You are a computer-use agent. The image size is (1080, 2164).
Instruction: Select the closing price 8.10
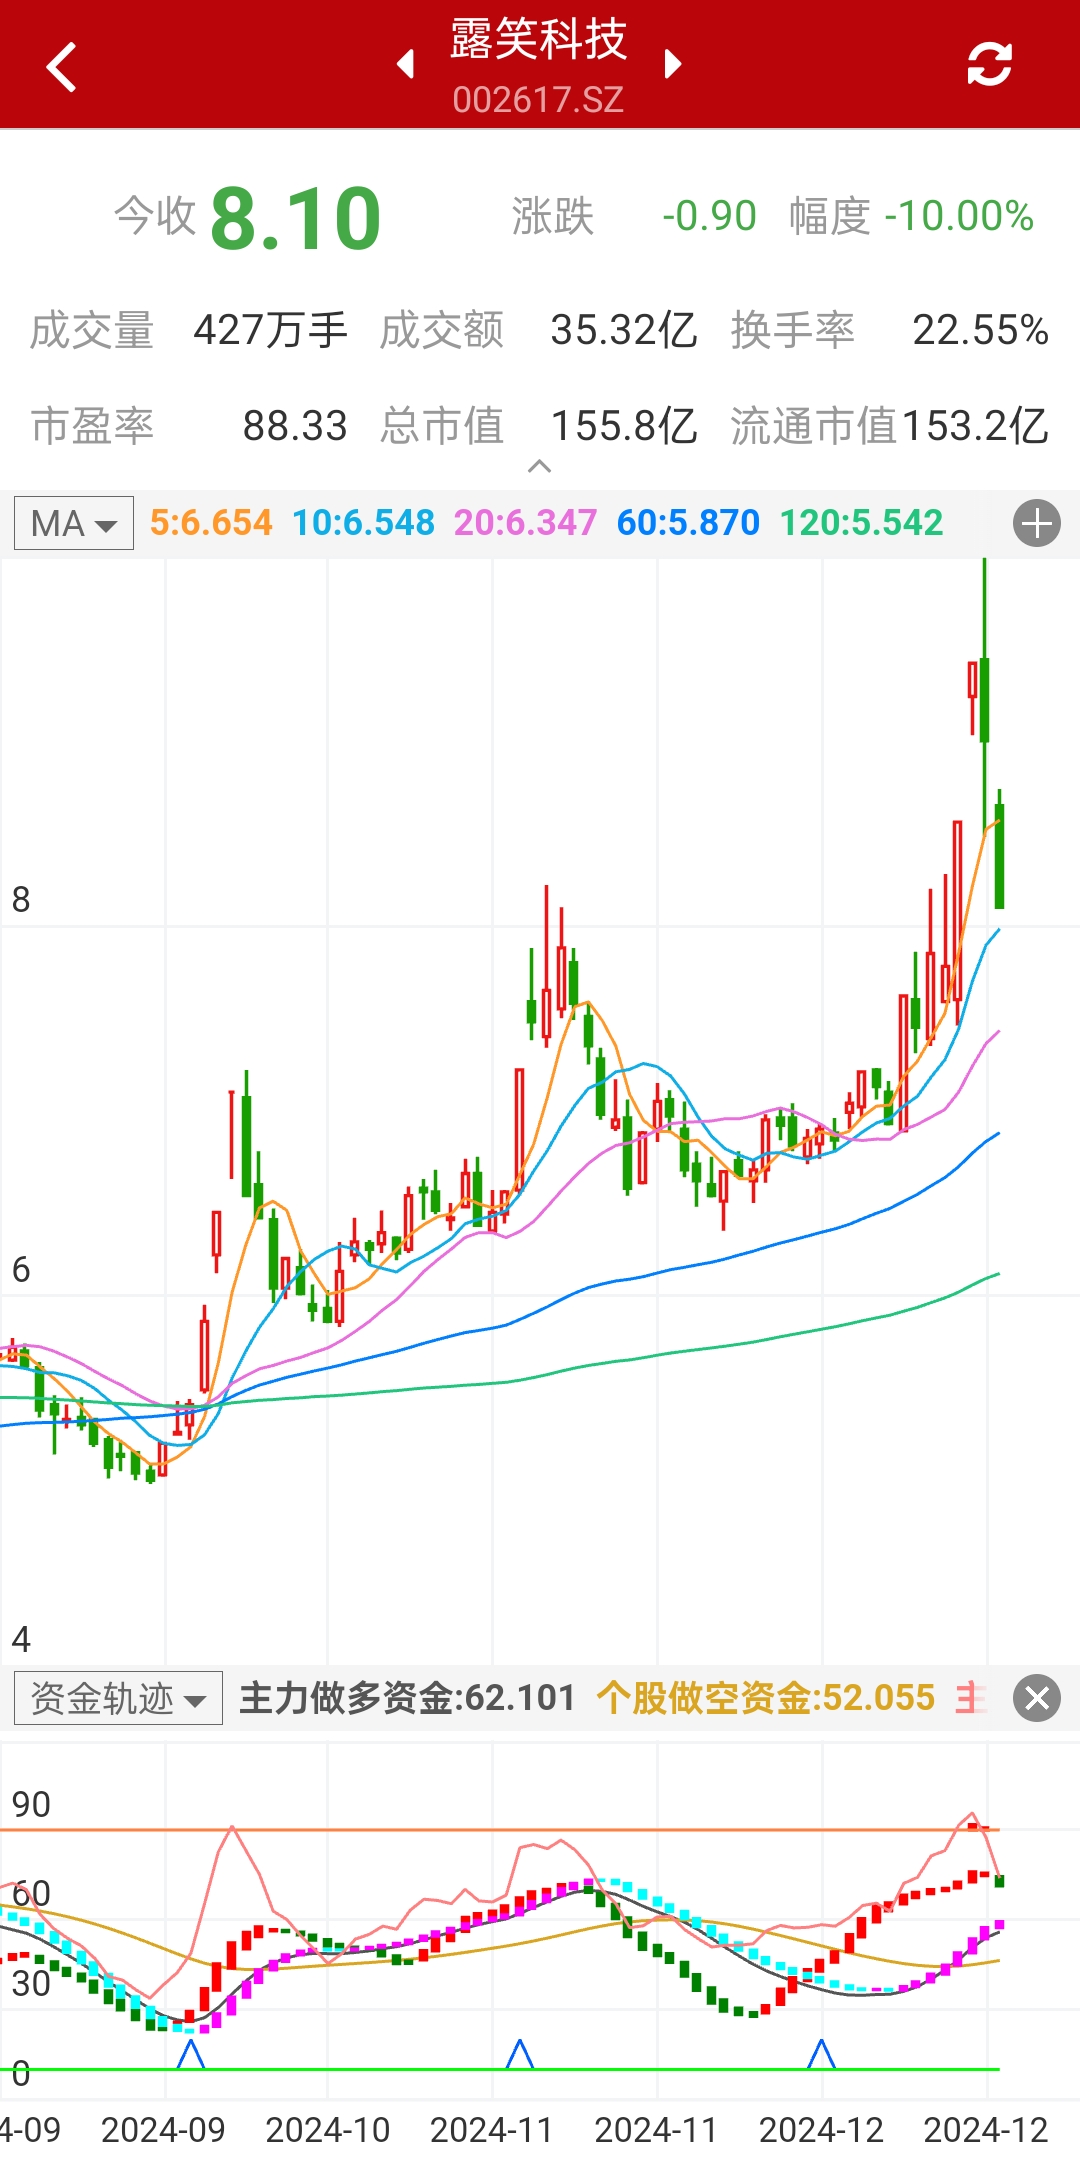[296, 218]
